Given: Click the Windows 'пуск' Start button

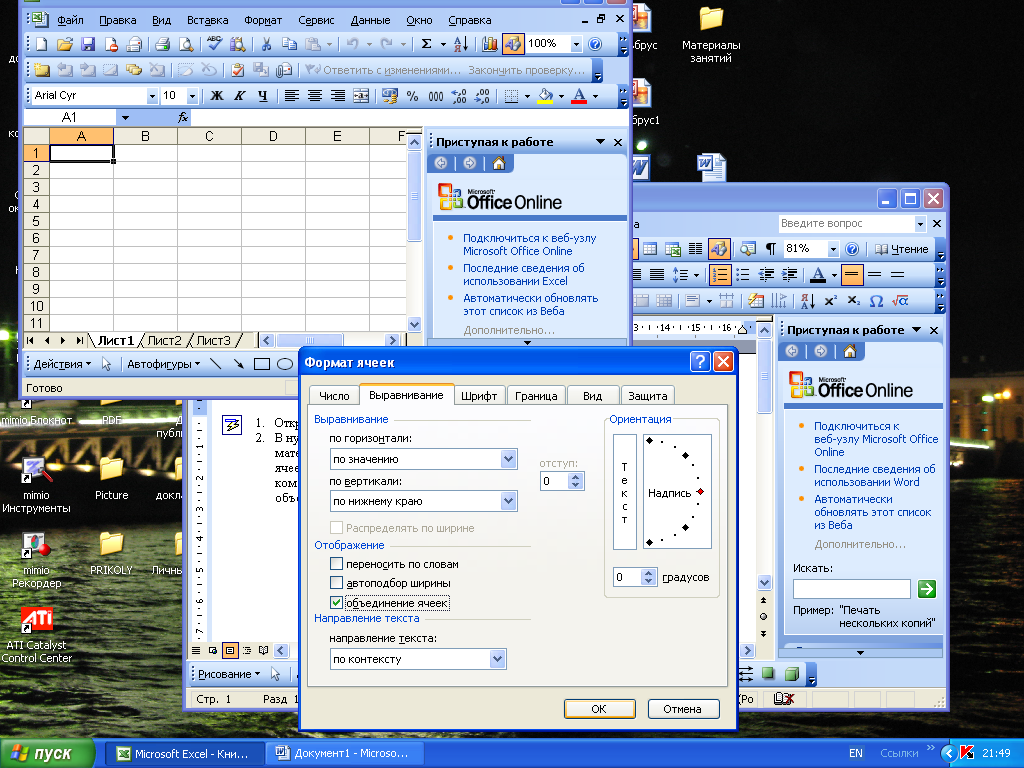Looking at the screenshot, I should [x=48, y=753].
